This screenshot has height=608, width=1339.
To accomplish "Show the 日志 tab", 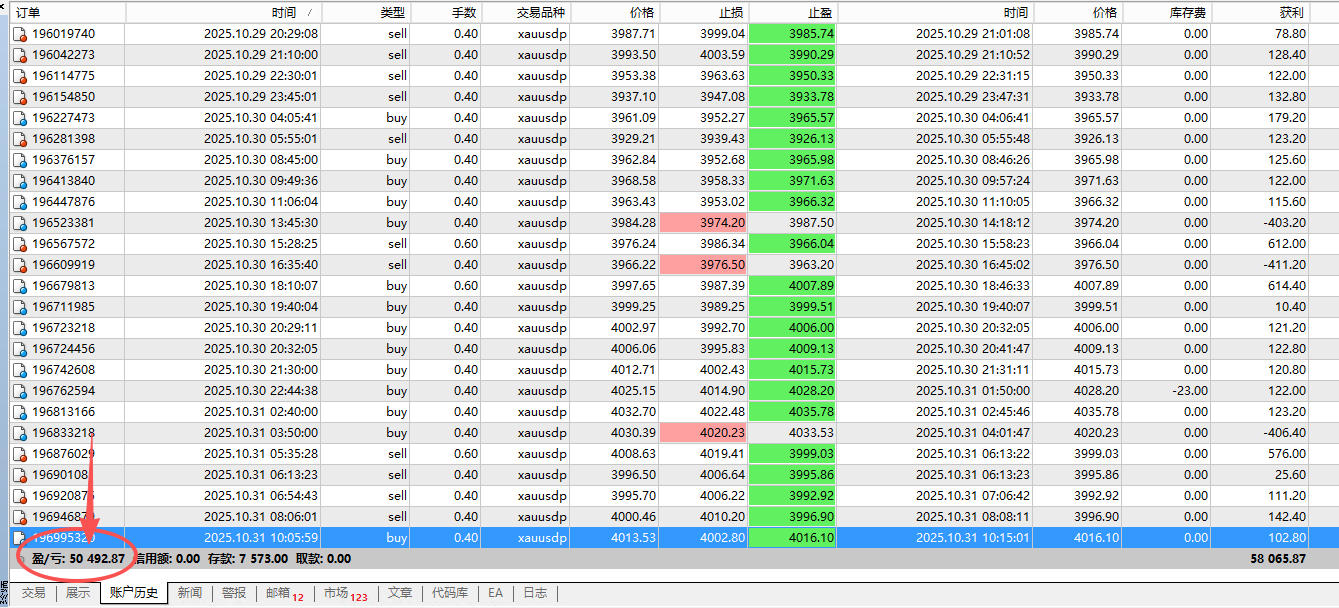I will [x=535, y=593].
